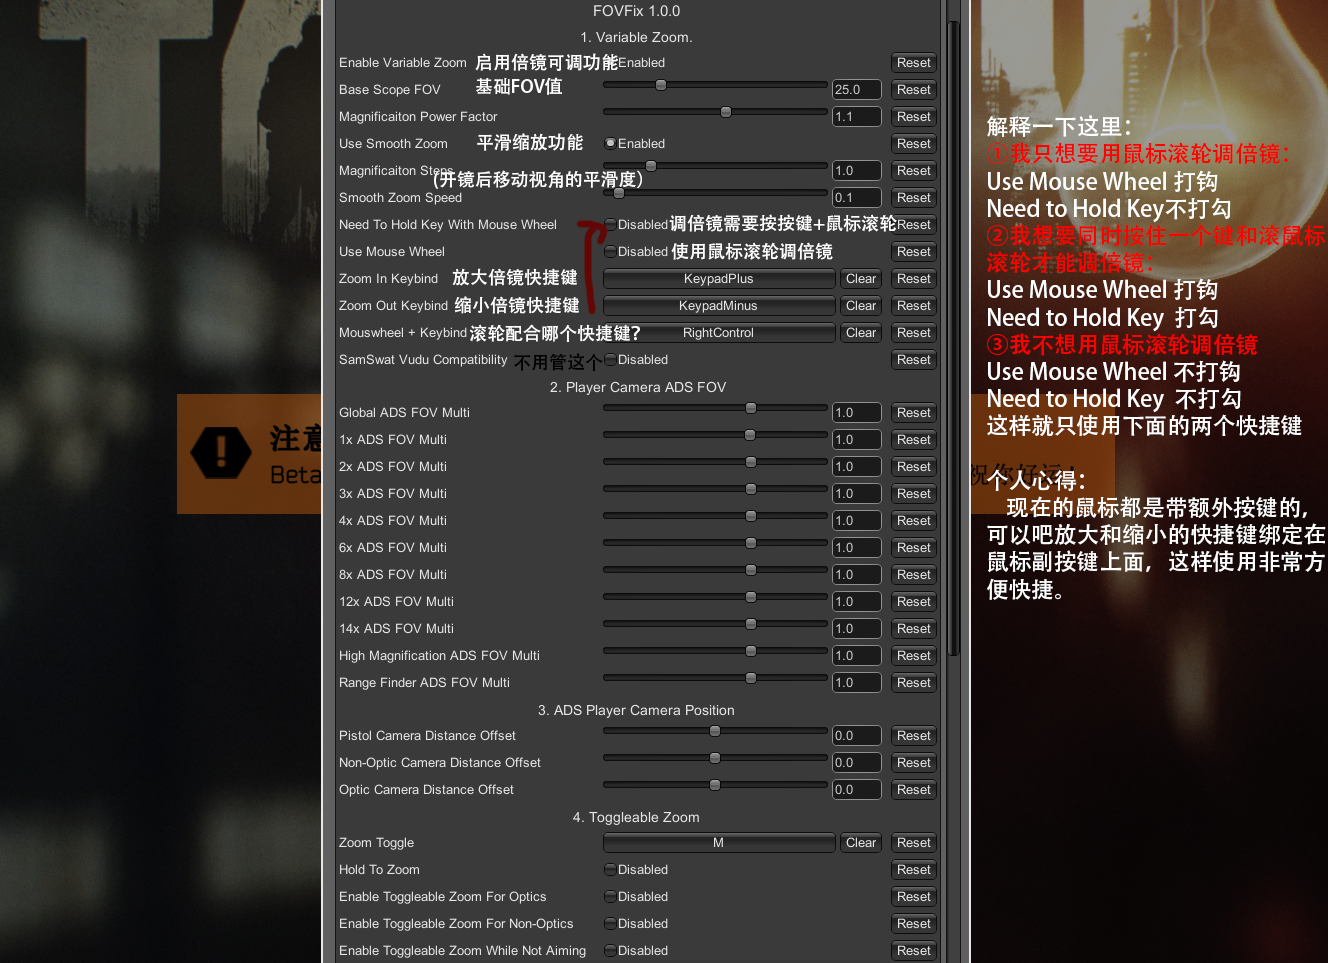
Task: Reset the Base Scope FOV value
Action: pyautogui.click(x=913, y=90)
